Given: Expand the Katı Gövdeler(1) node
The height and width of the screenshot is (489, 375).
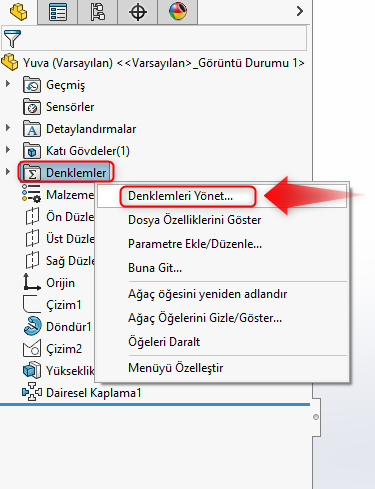Looking at the screenshot, I should point(8,150).
